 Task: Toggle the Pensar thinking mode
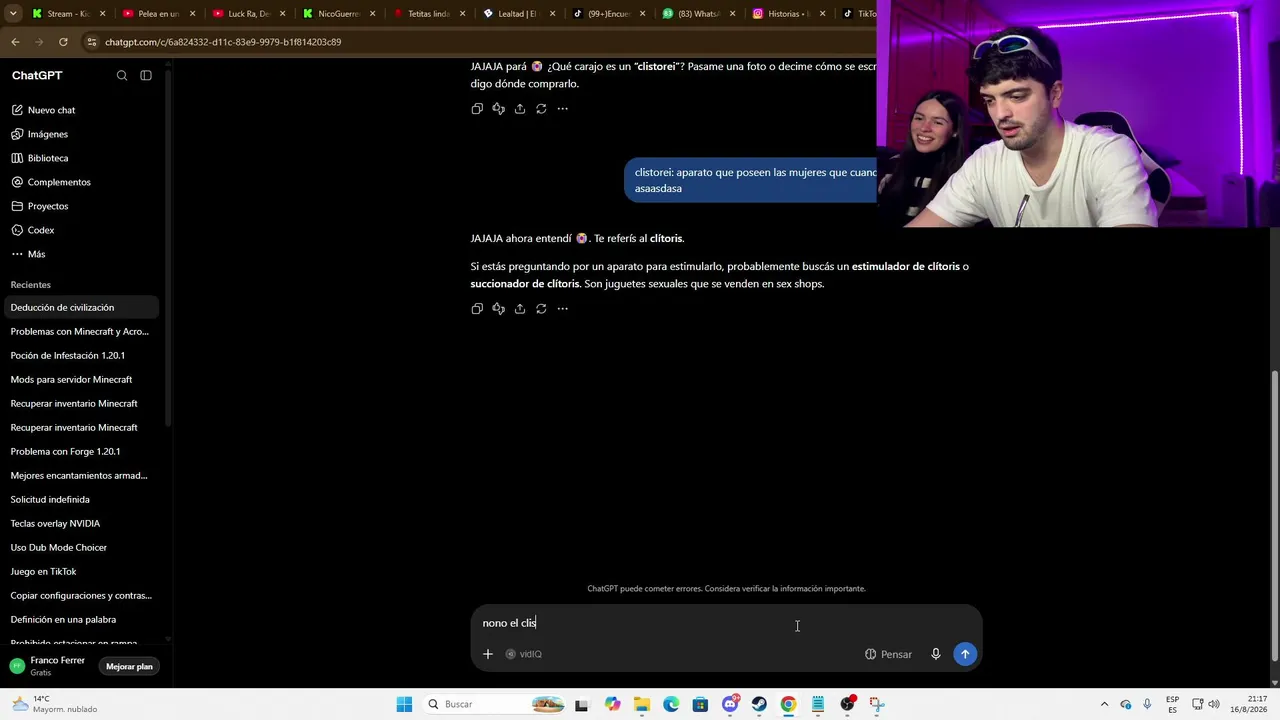pyautogui.click(x=888, y=654)
